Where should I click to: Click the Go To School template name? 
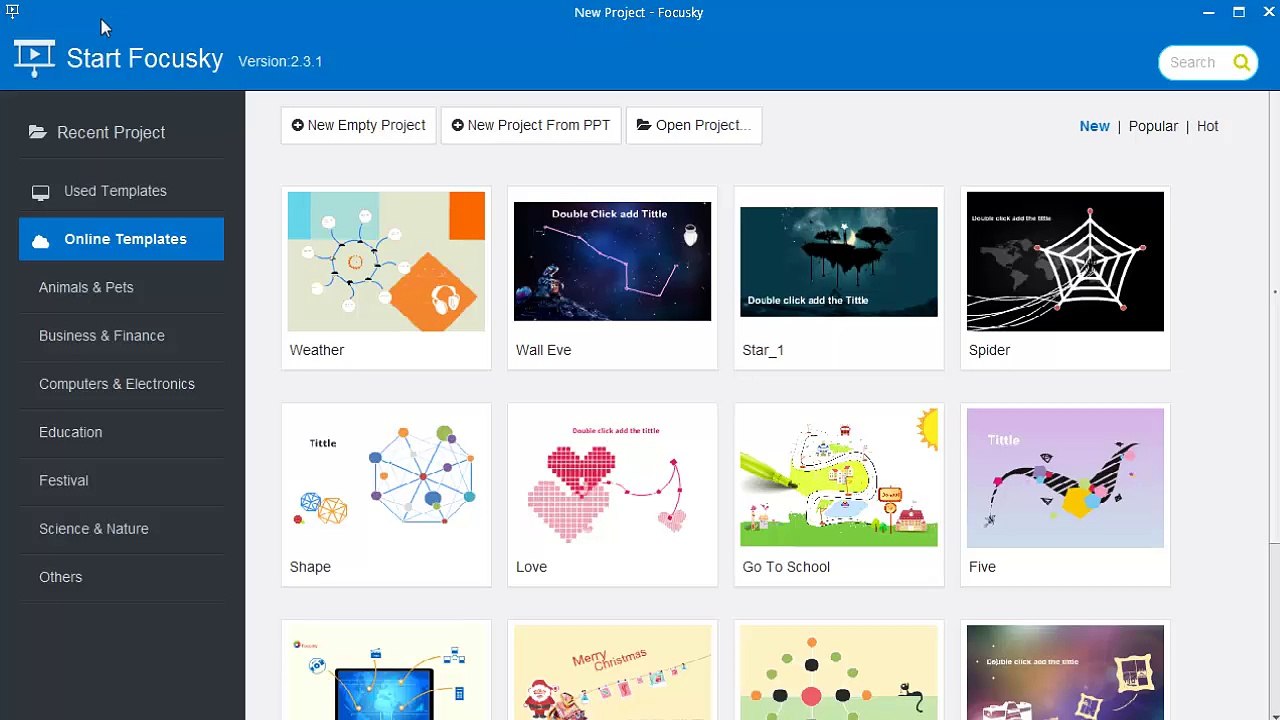[x=786, y=567]
